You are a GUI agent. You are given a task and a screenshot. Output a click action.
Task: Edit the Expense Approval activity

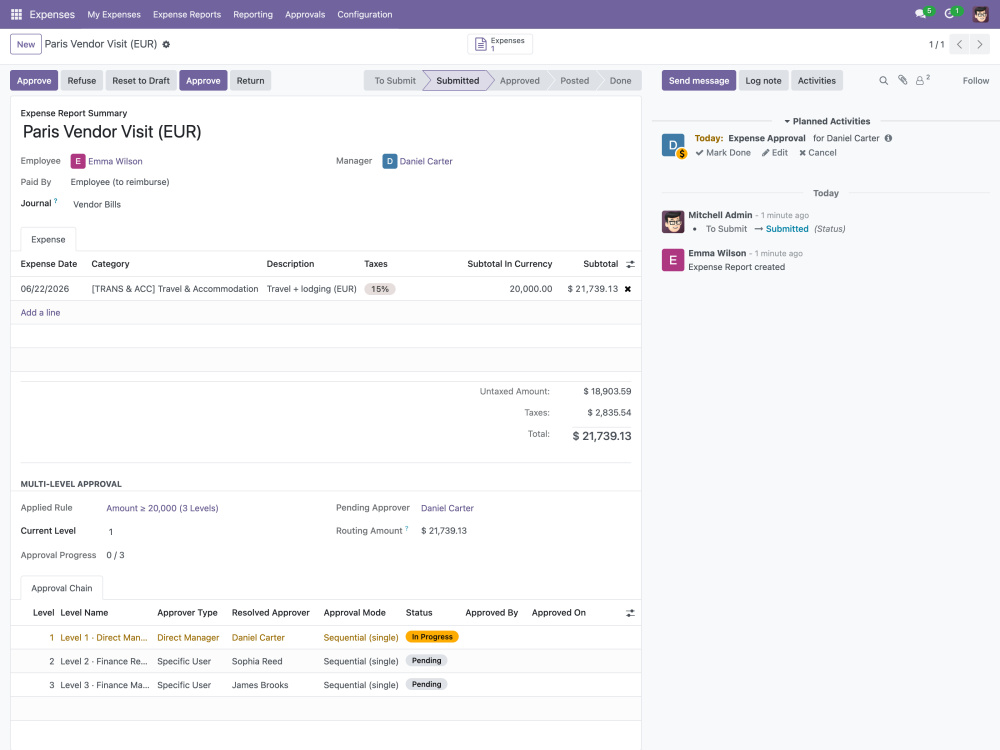pyautogui.click(x=775, y=153)
